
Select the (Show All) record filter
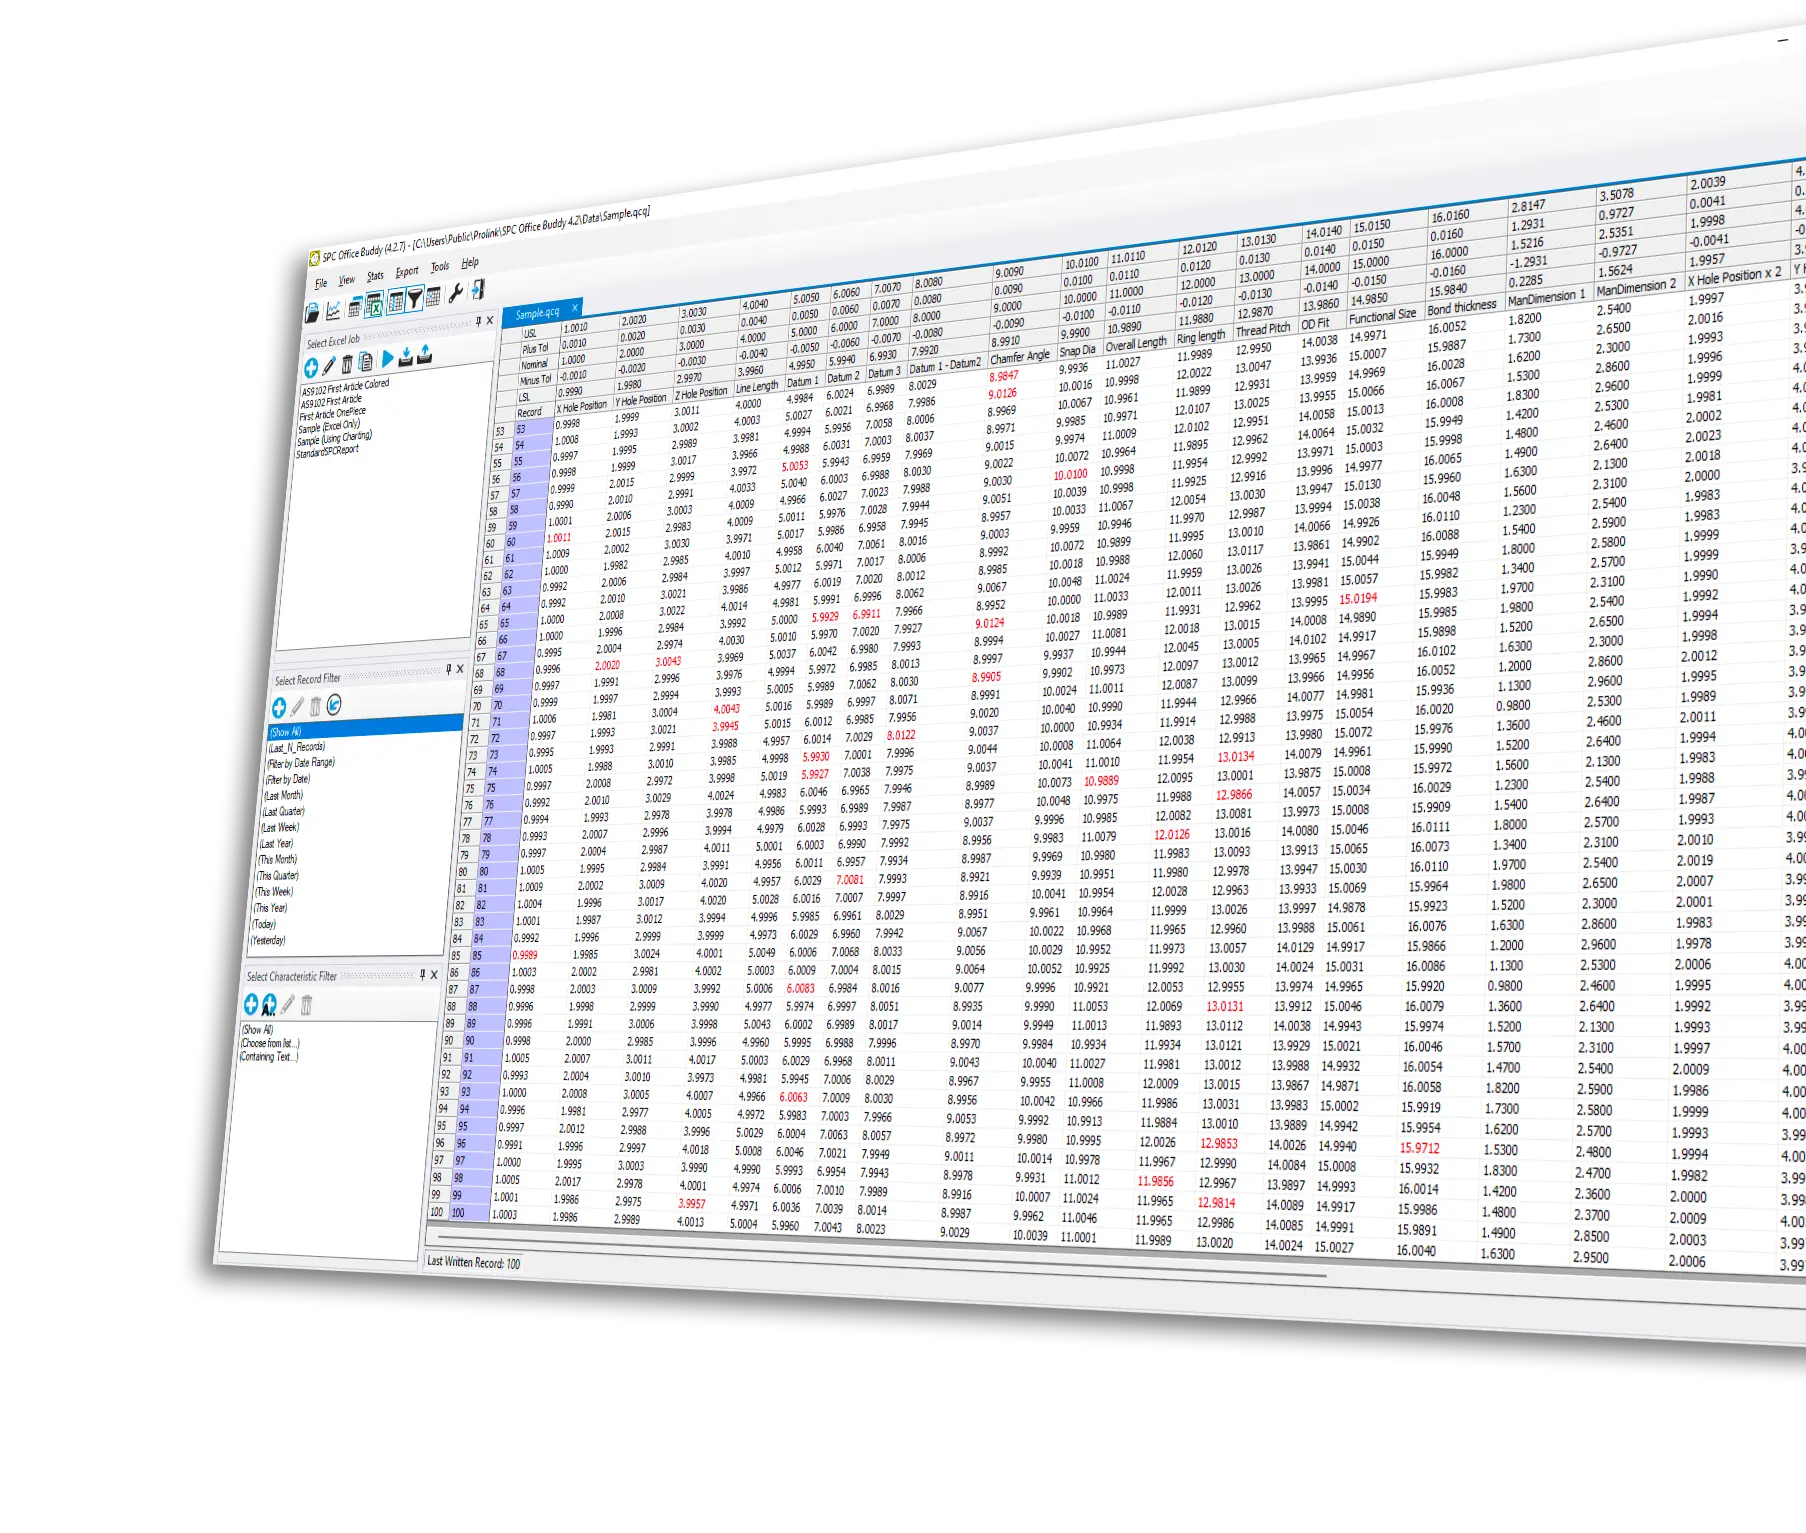point(365,728)
